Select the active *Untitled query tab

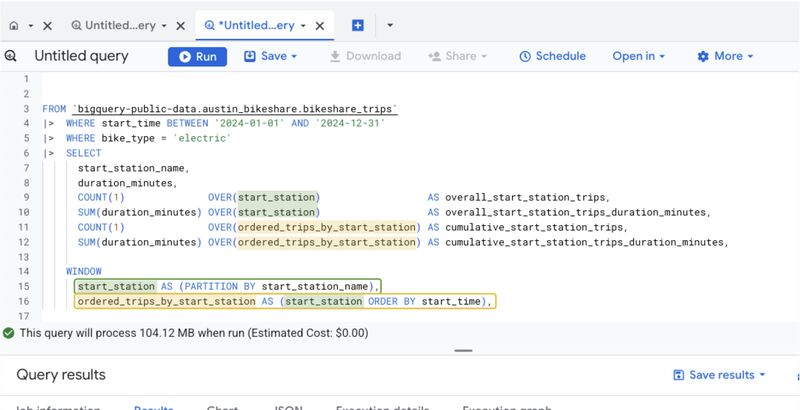click(249, 25)
